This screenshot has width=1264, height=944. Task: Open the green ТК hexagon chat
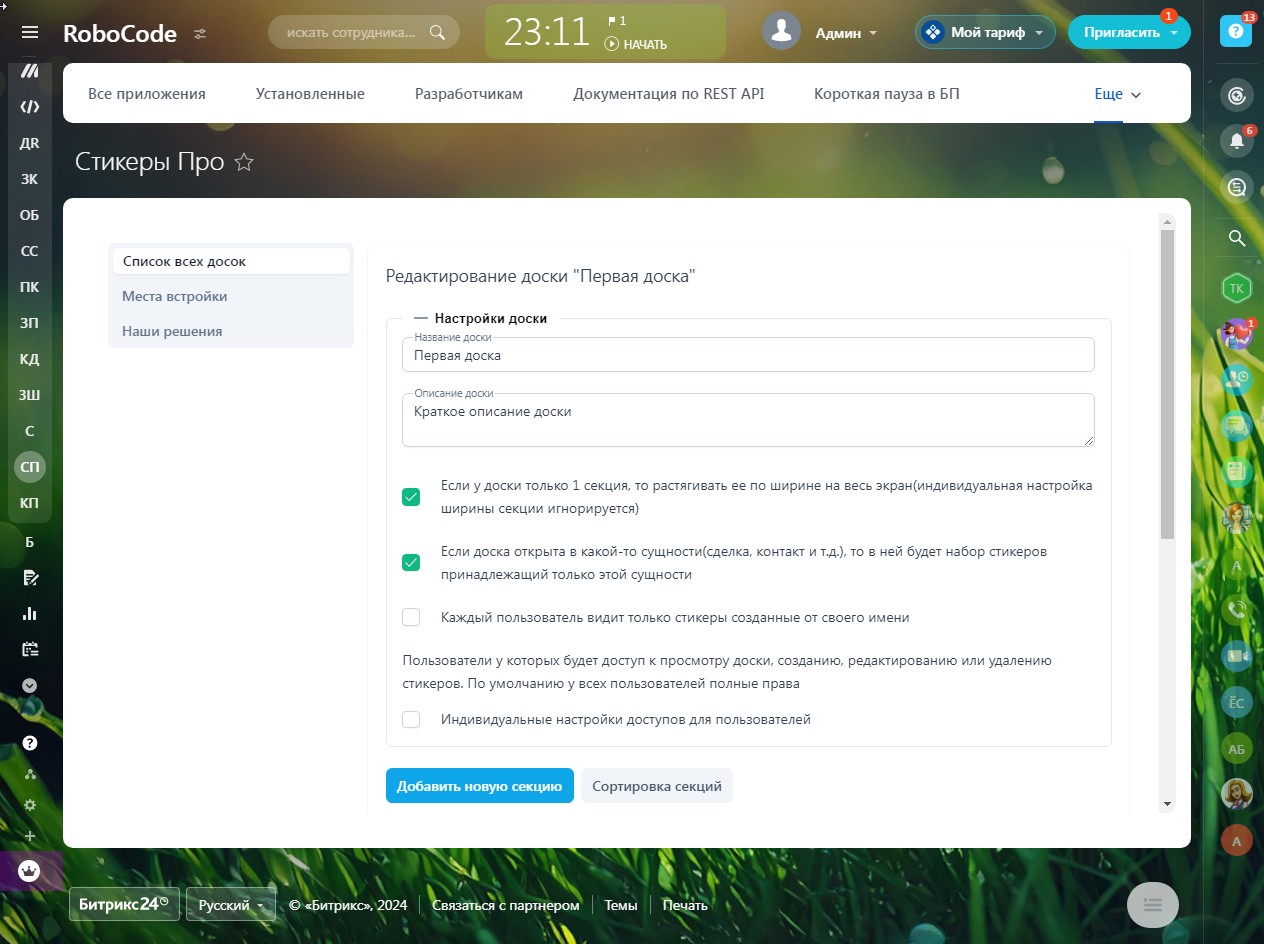(x=1237, y=288)
